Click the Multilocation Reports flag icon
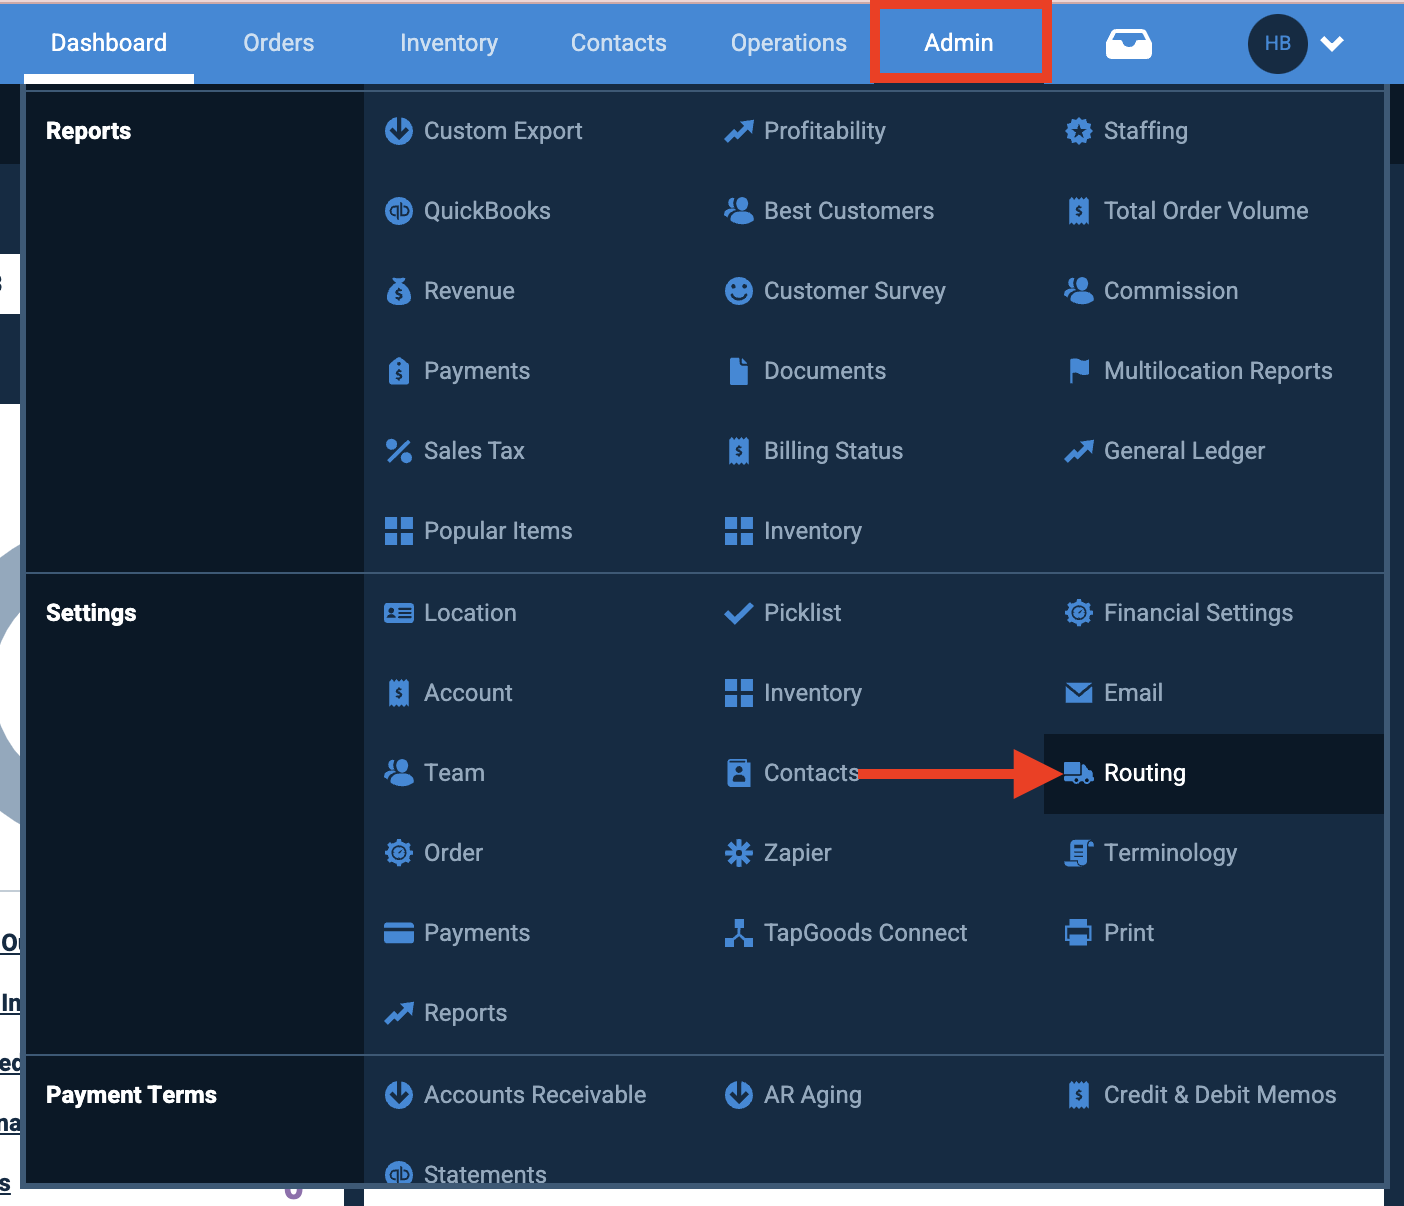The image size is (1404, 1206). pos(1079,371)
